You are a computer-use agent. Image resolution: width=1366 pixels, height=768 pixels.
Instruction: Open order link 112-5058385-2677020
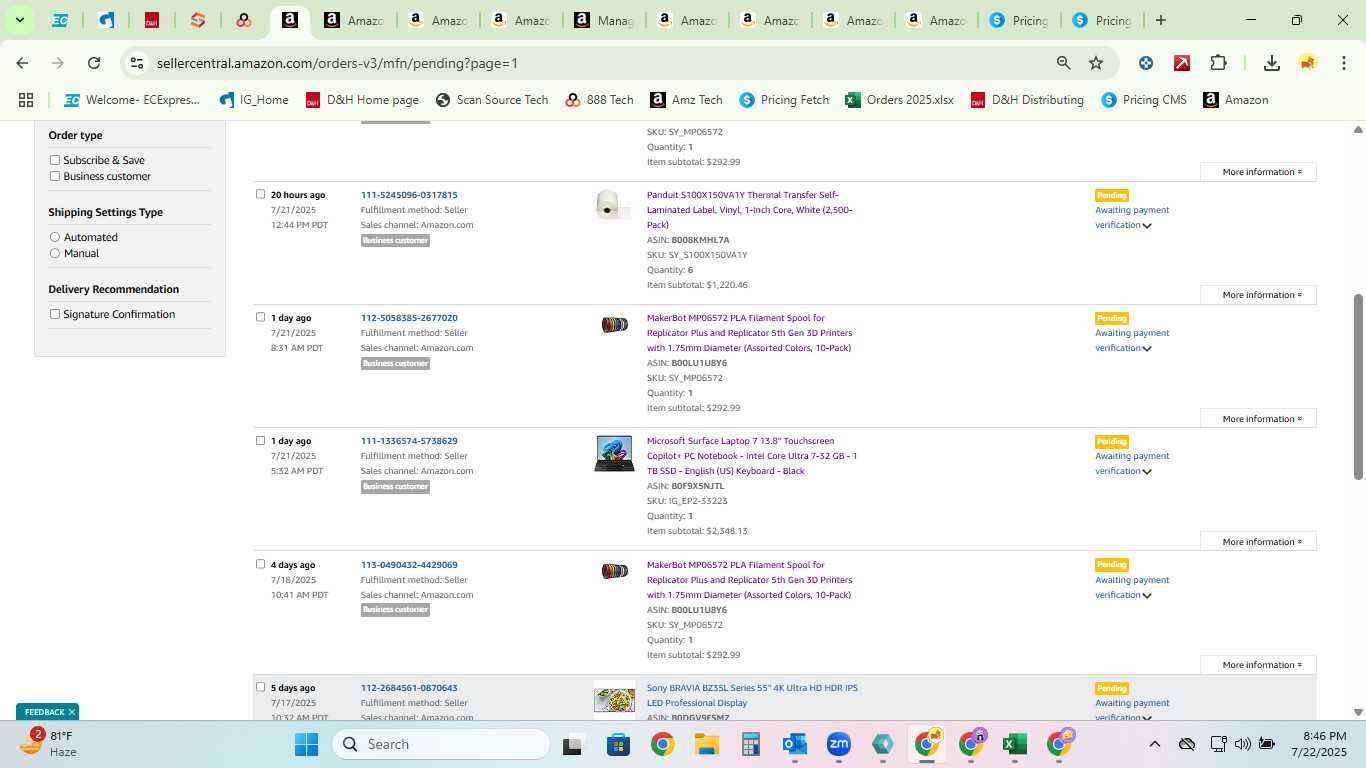point(409,318)
